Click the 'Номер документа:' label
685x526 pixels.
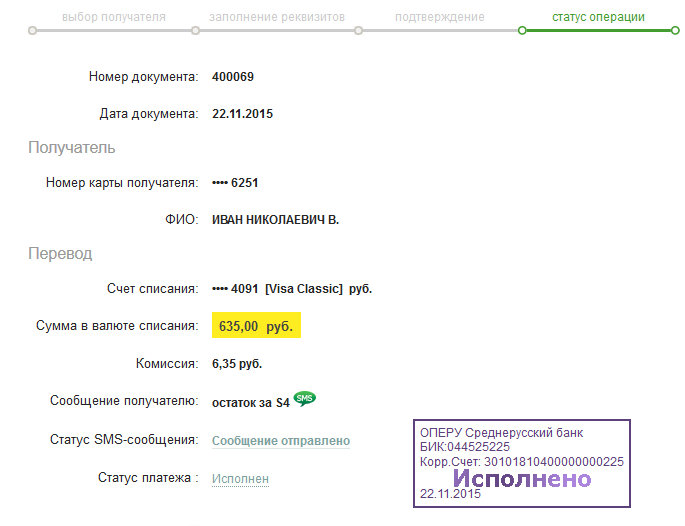[144, 77]
